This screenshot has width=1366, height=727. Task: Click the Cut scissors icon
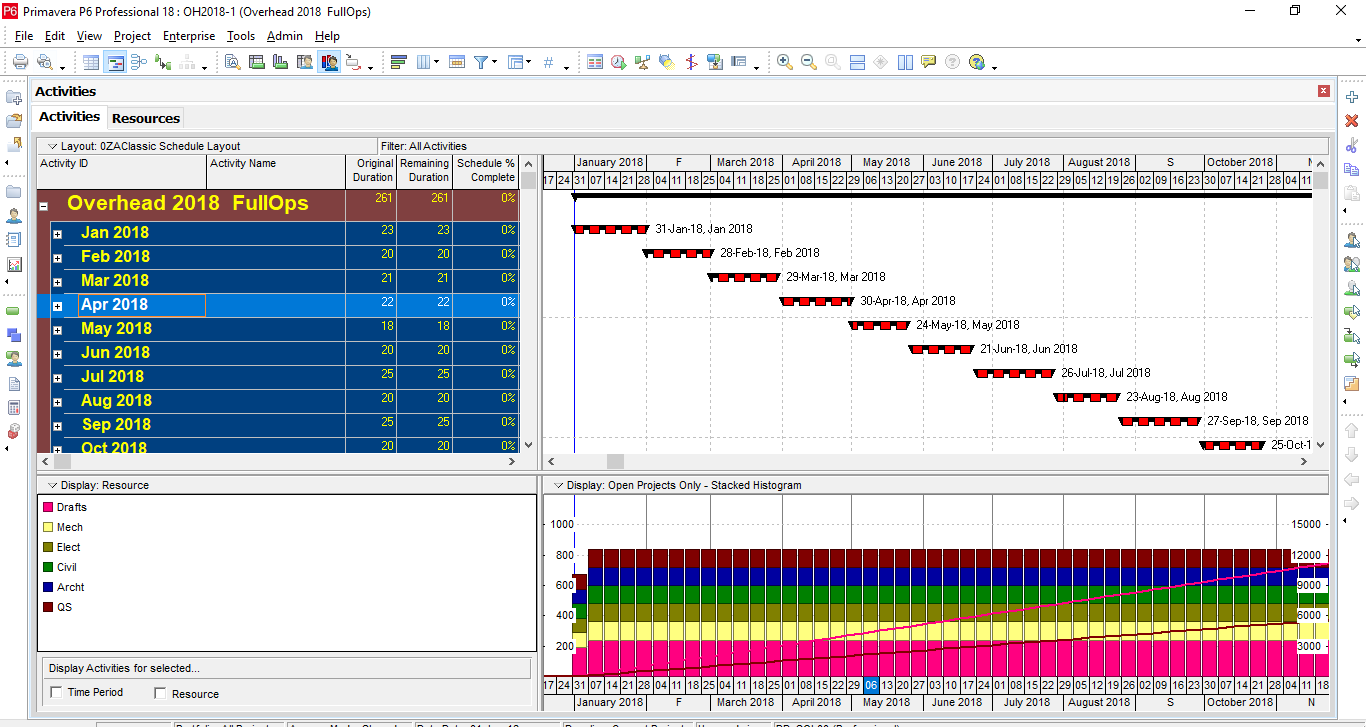[x=1352, y=145]
